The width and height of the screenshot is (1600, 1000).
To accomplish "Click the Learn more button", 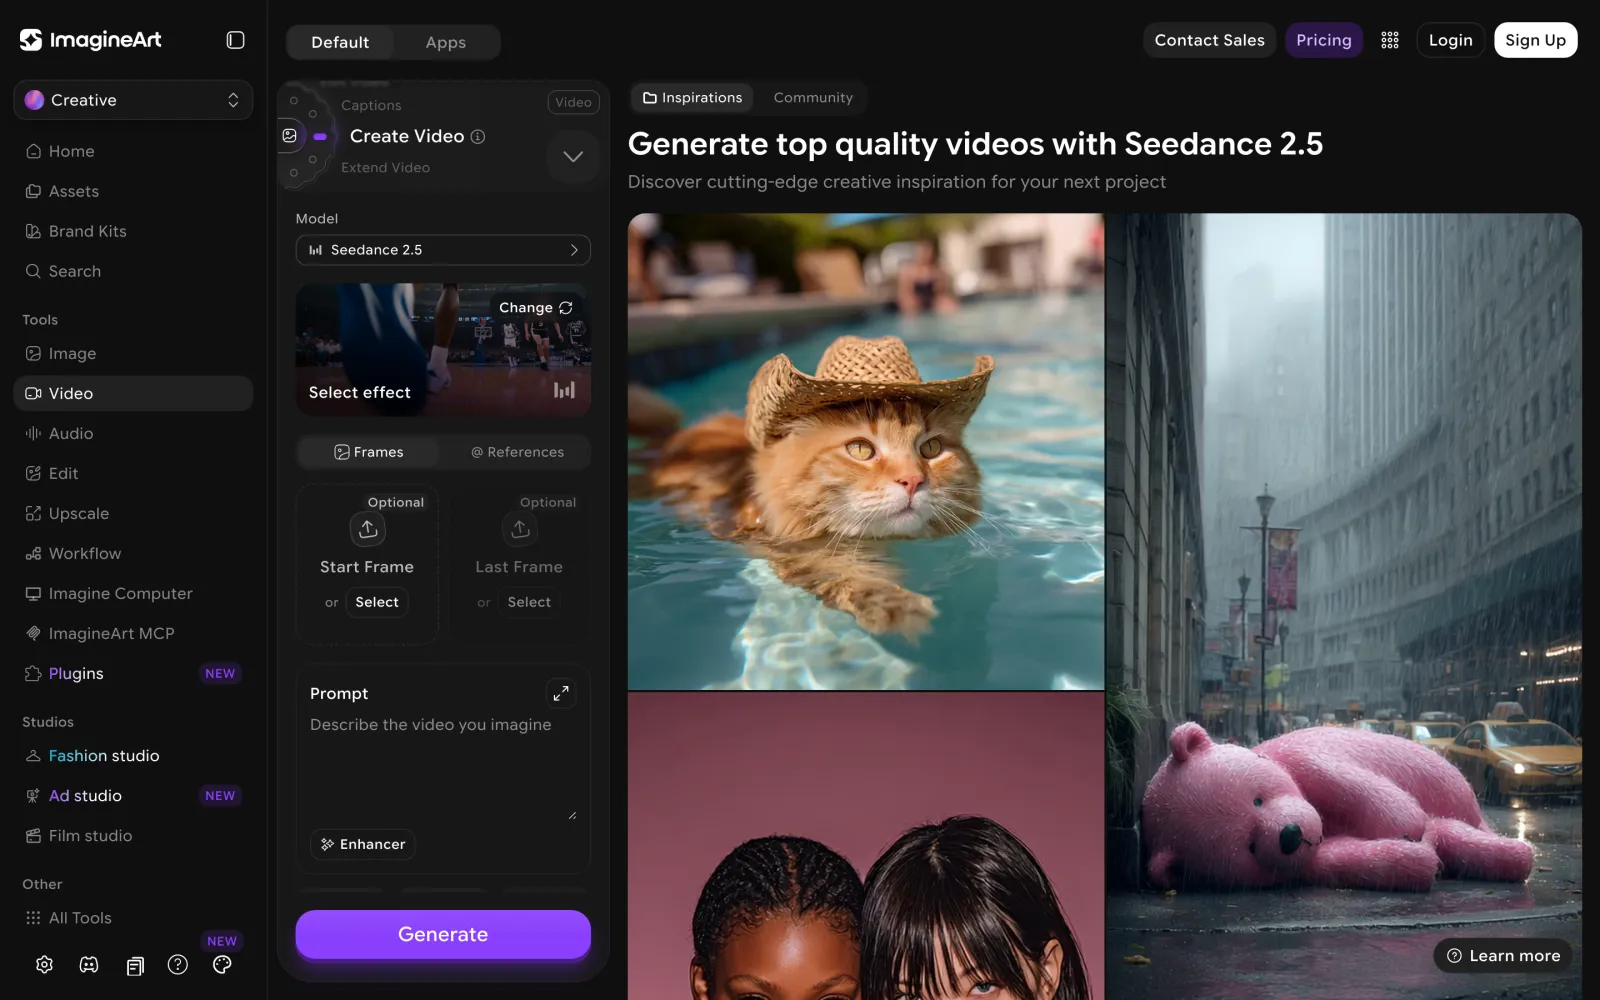I will [1503, 956].
